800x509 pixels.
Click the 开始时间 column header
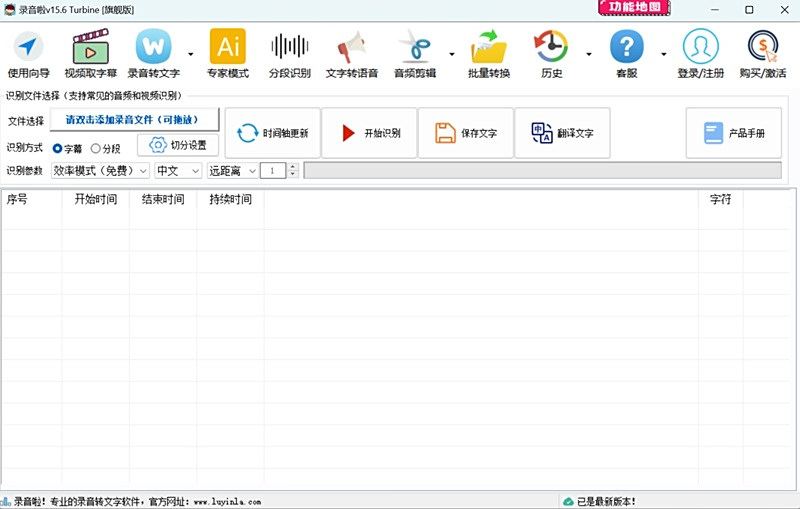(95, 200)
